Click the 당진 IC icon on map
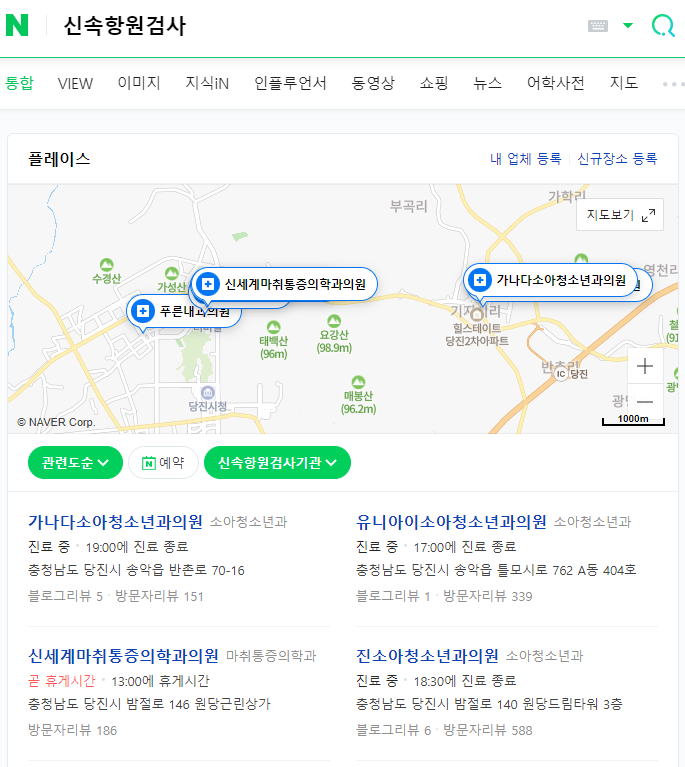Screen dimensions: 685x767 point(561,374)
